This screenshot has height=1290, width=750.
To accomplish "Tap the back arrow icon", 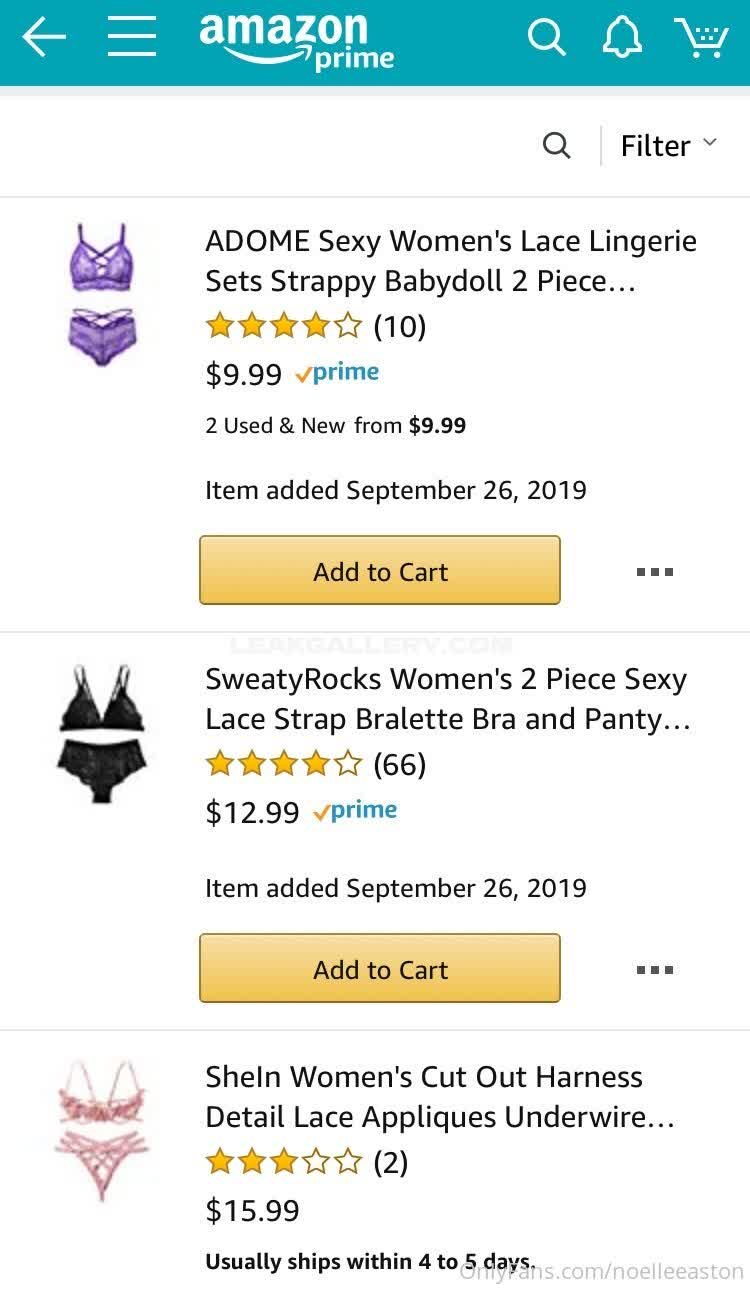I will pos(44,37).
